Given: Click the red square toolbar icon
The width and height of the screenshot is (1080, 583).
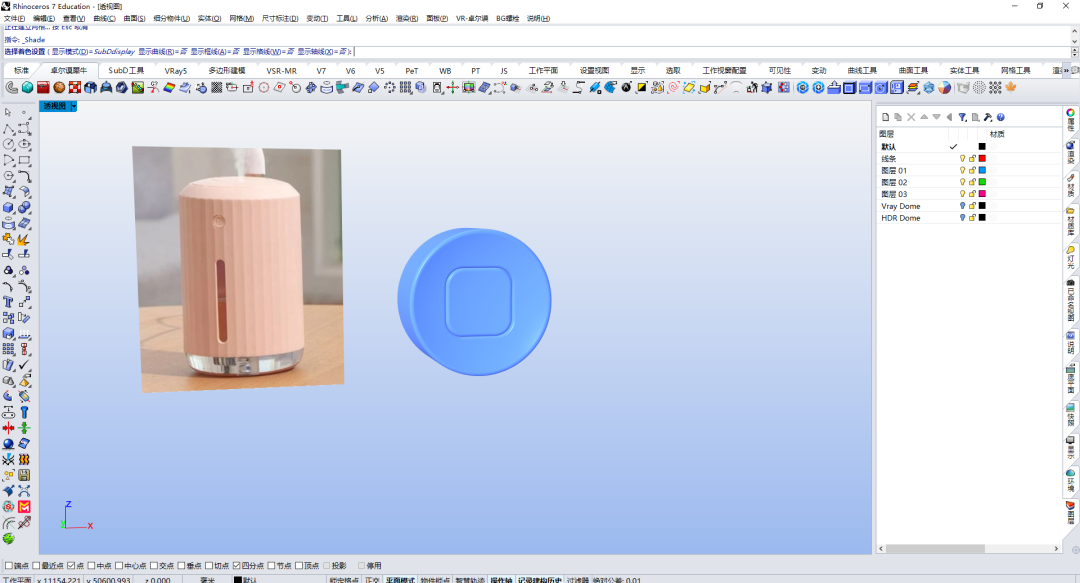Looking at the screenshot, I should (x=43, y=88).
